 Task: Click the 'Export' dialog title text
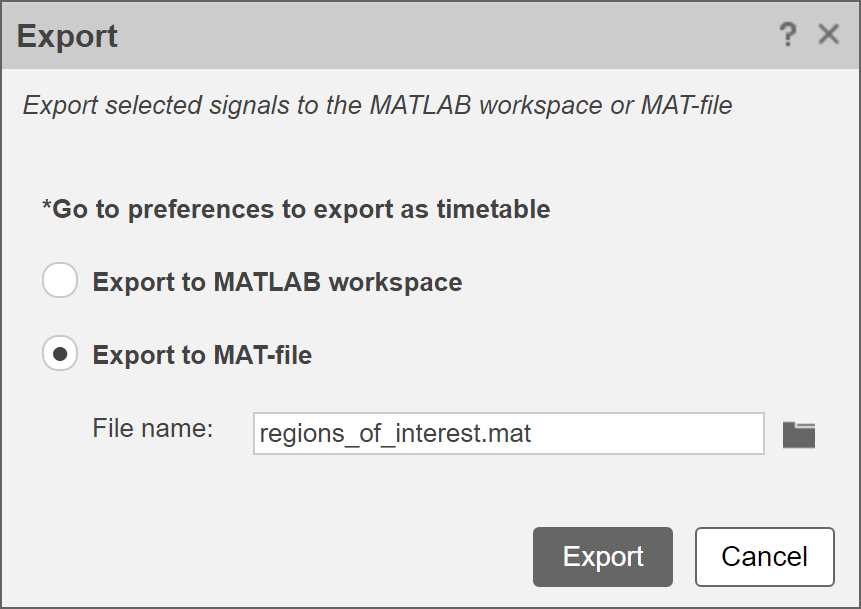coord(67,36)
